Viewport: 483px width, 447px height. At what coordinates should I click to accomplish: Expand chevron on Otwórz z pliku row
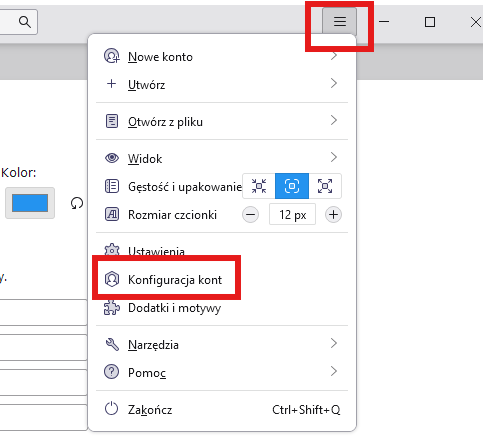tap(334, 120)
